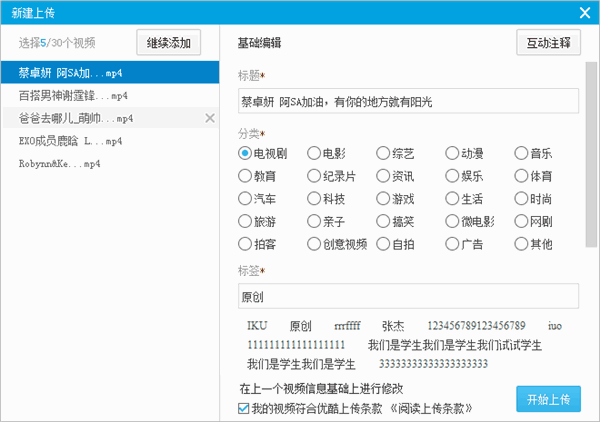
Task: Select the 综艺 category radio
Action: tap(383, 153)
